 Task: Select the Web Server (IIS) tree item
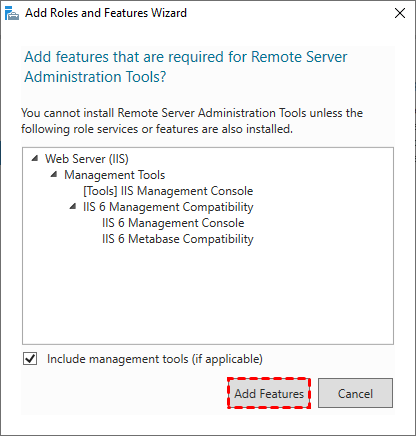87,159
